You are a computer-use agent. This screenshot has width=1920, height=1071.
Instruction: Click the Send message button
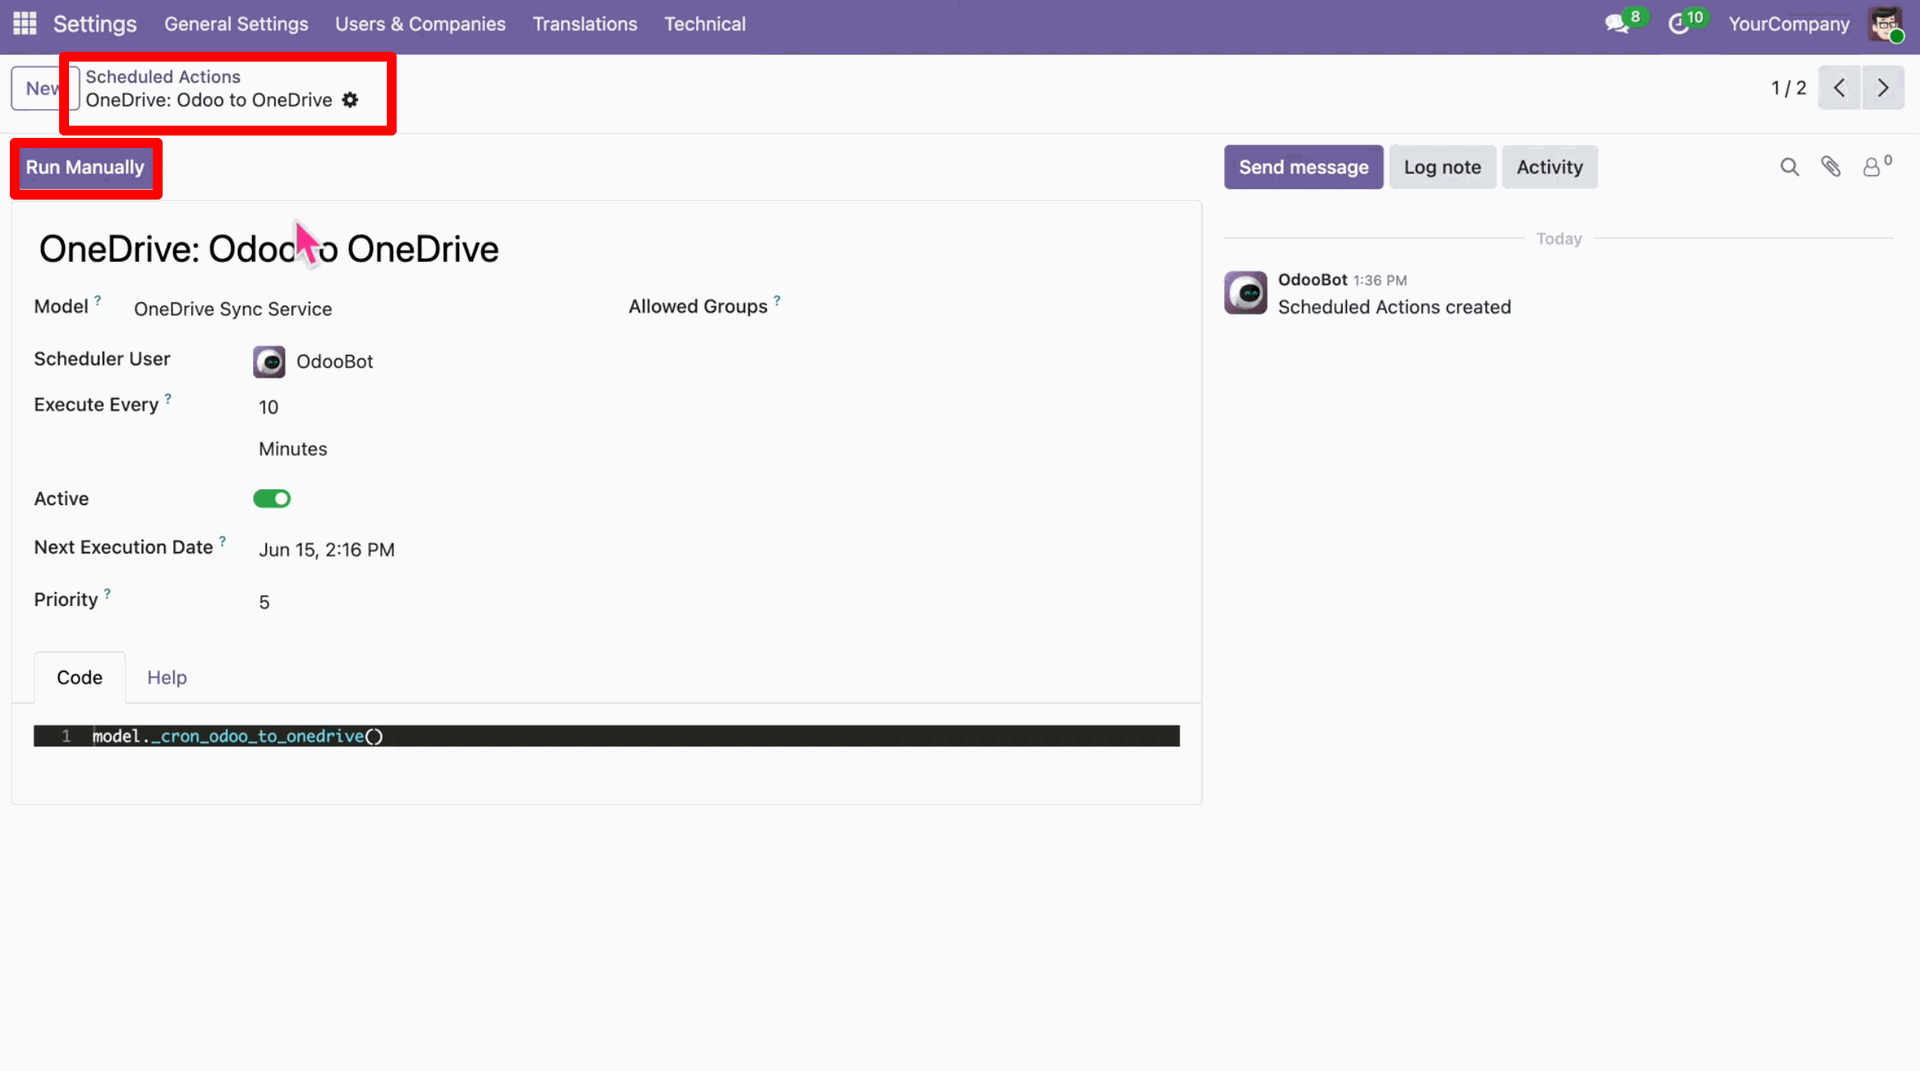(1303, 167)
